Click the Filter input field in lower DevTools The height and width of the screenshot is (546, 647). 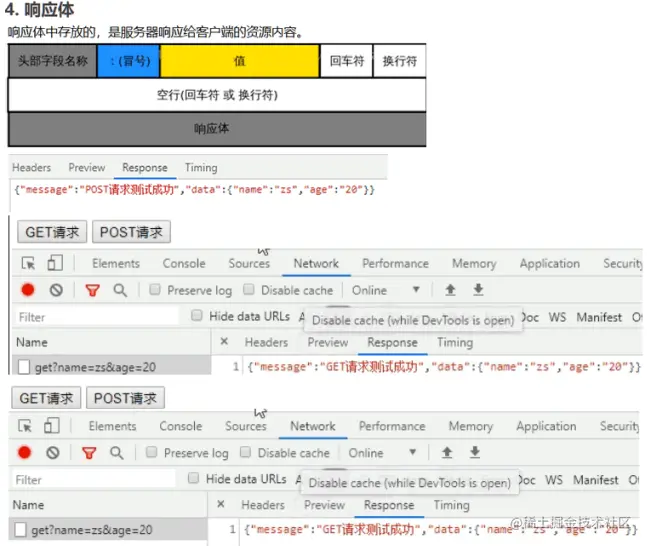click(94, 480)
